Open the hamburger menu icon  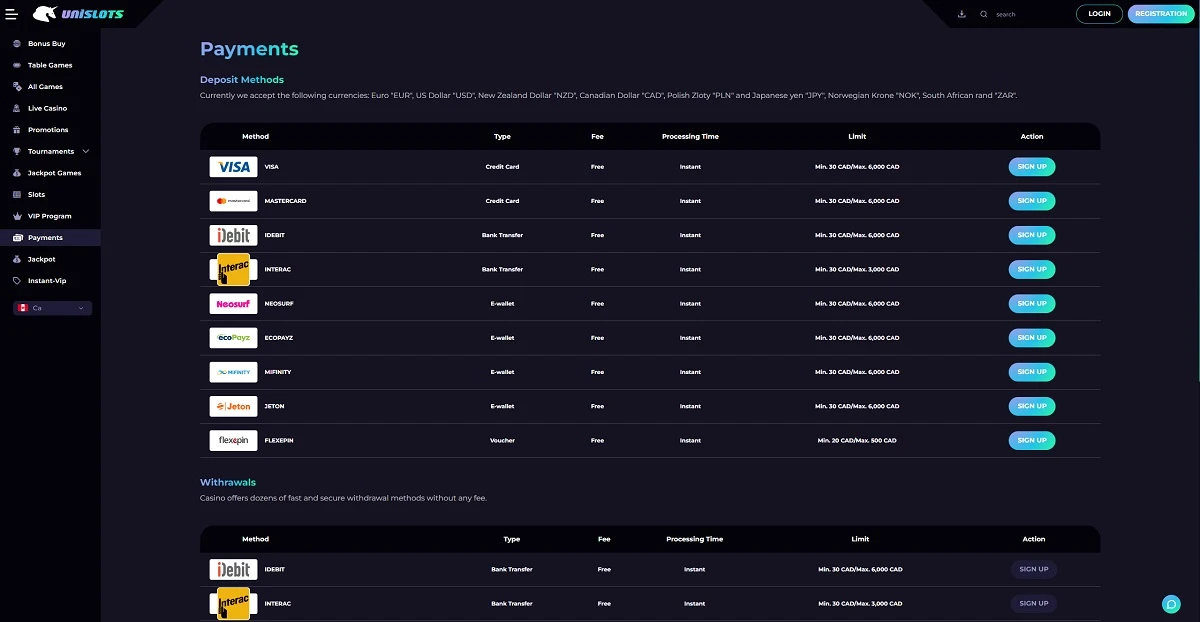(11, 14)
